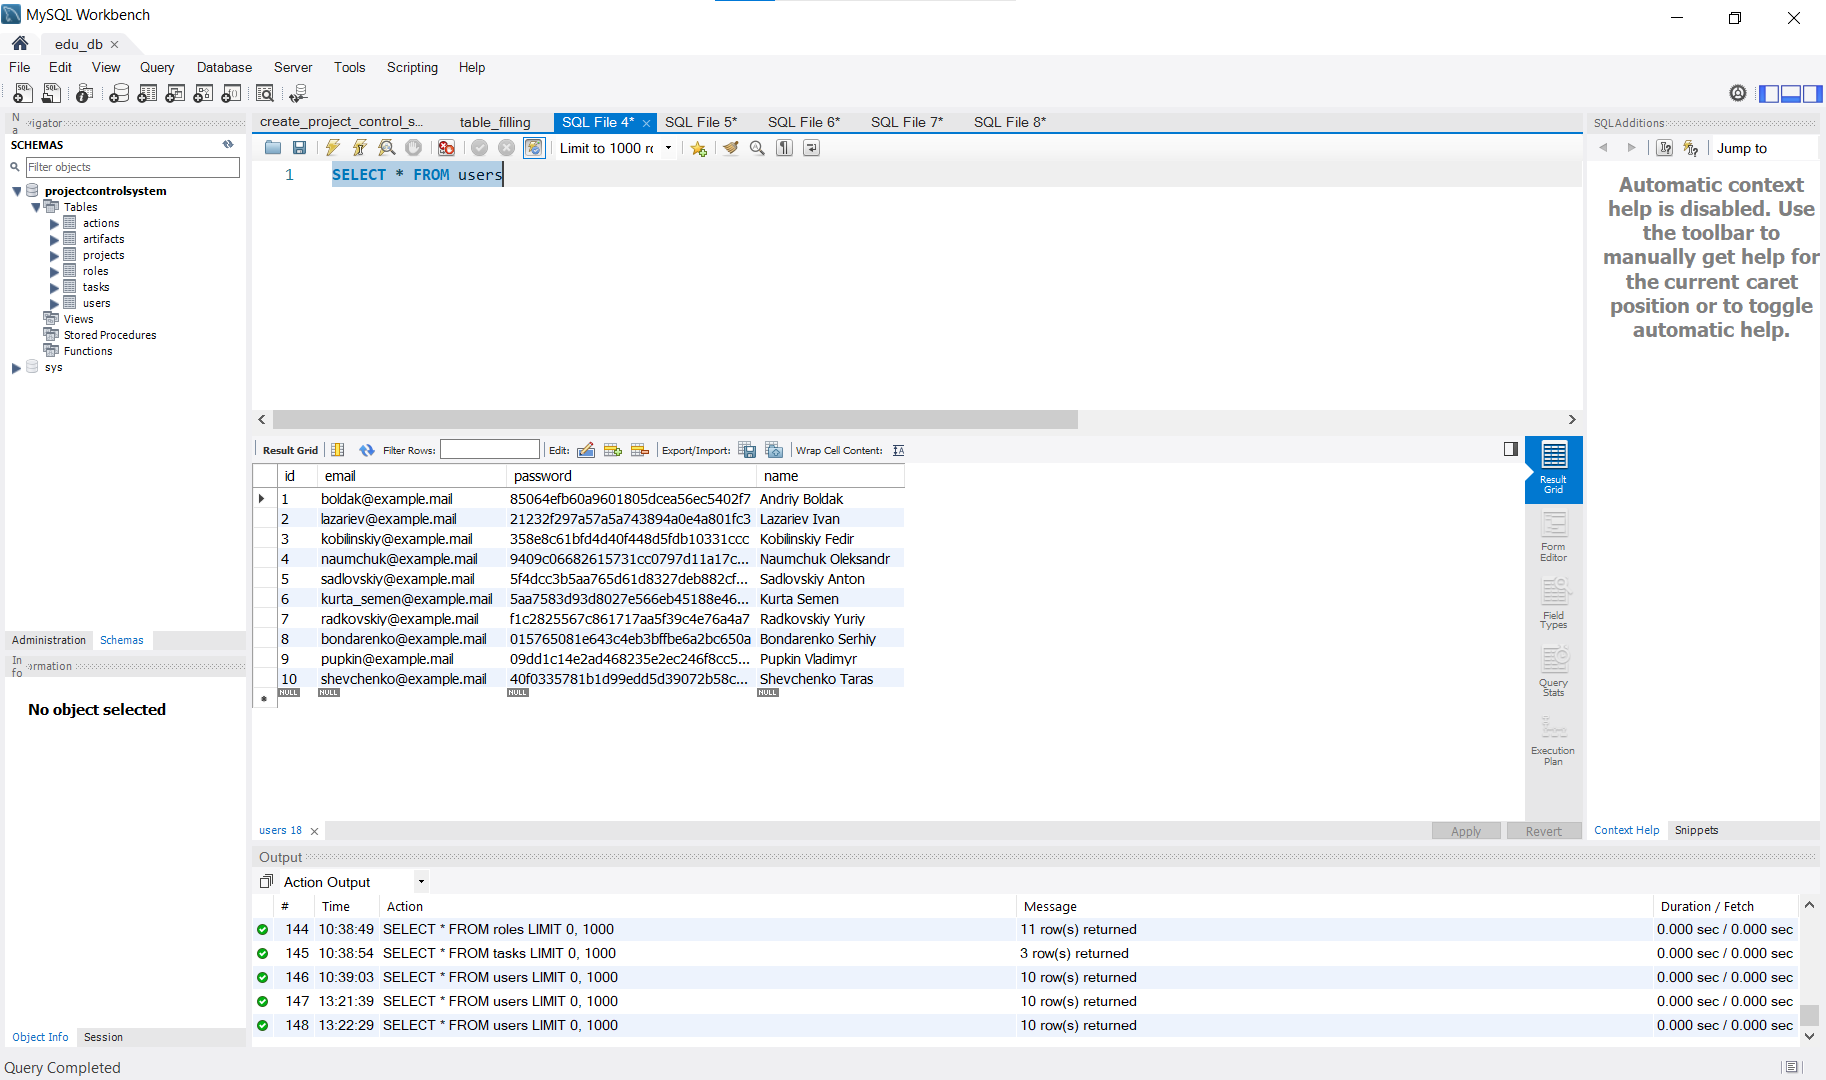
Task: Select the Export Recordset to file icon
Action: [x=747, y=450]
